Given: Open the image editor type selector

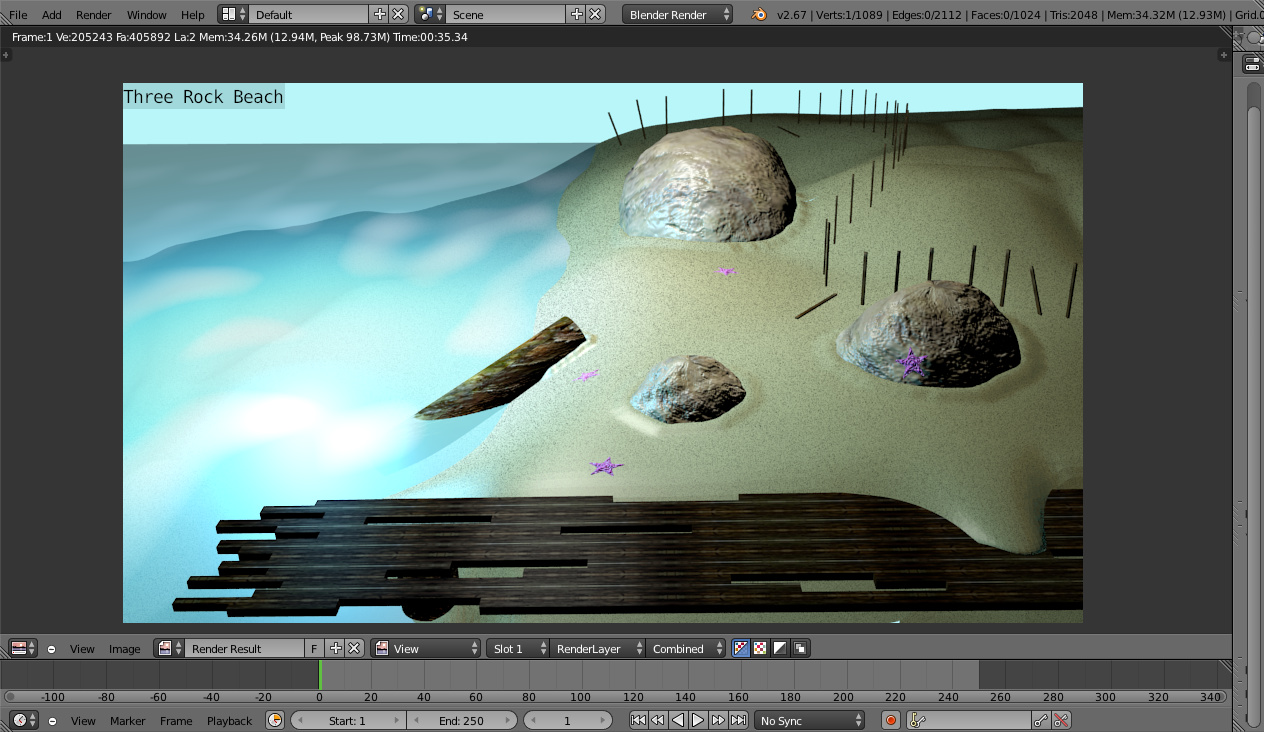Looking at the screenshot, I should pos(23,648).
